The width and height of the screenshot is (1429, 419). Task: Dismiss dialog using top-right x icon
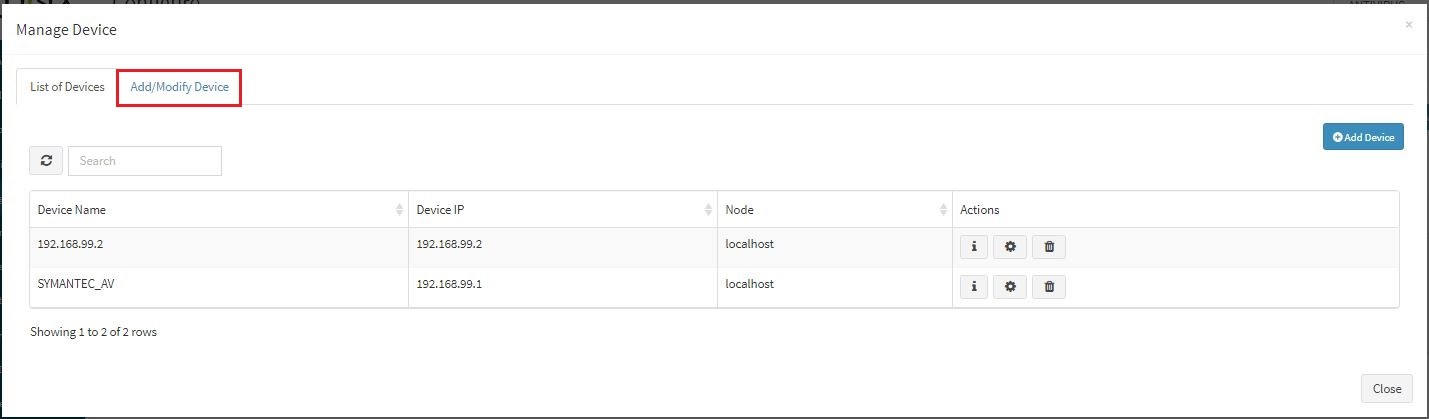point(1409,25)
